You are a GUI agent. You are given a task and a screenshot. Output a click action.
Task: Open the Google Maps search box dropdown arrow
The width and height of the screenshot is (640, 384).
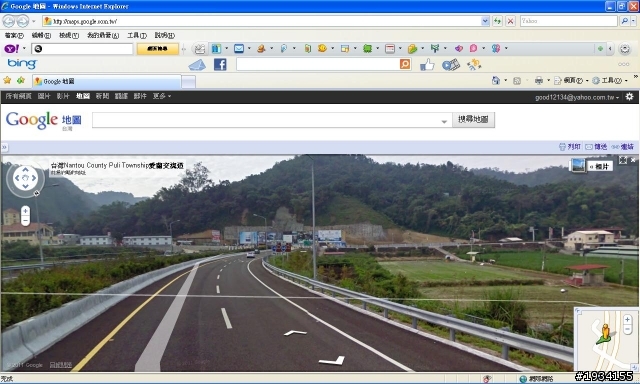click(444, 122)
